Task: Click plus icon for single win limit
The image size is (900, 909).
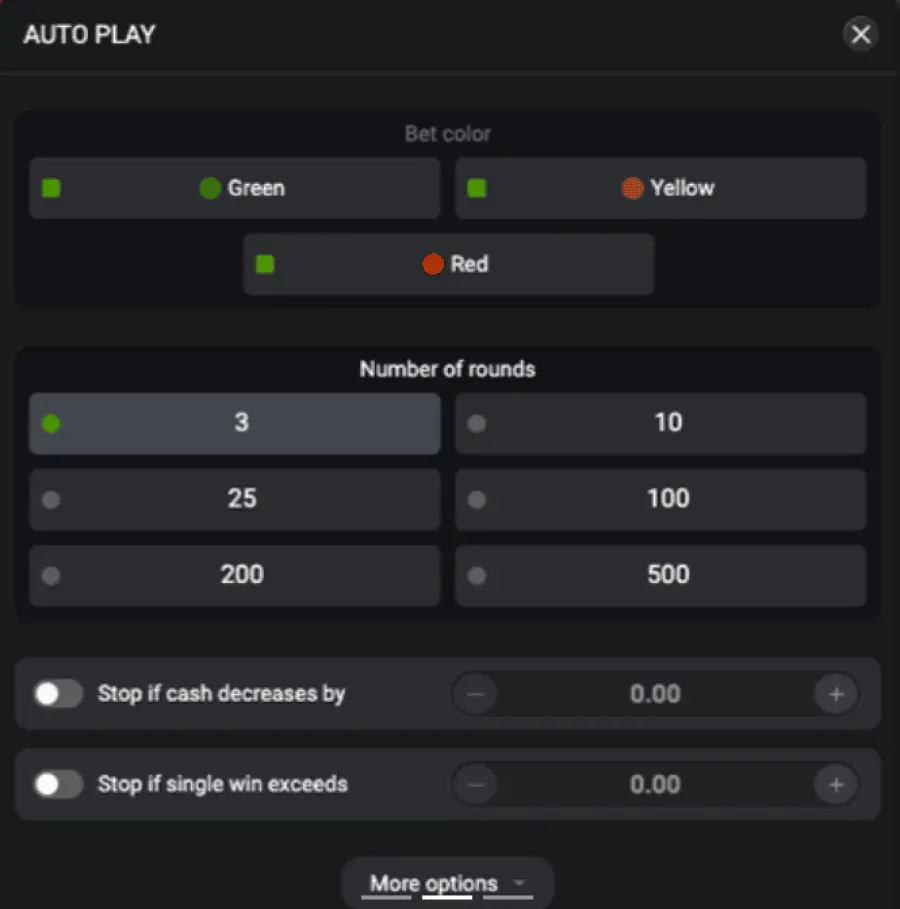Action: [x=836, y=785]
